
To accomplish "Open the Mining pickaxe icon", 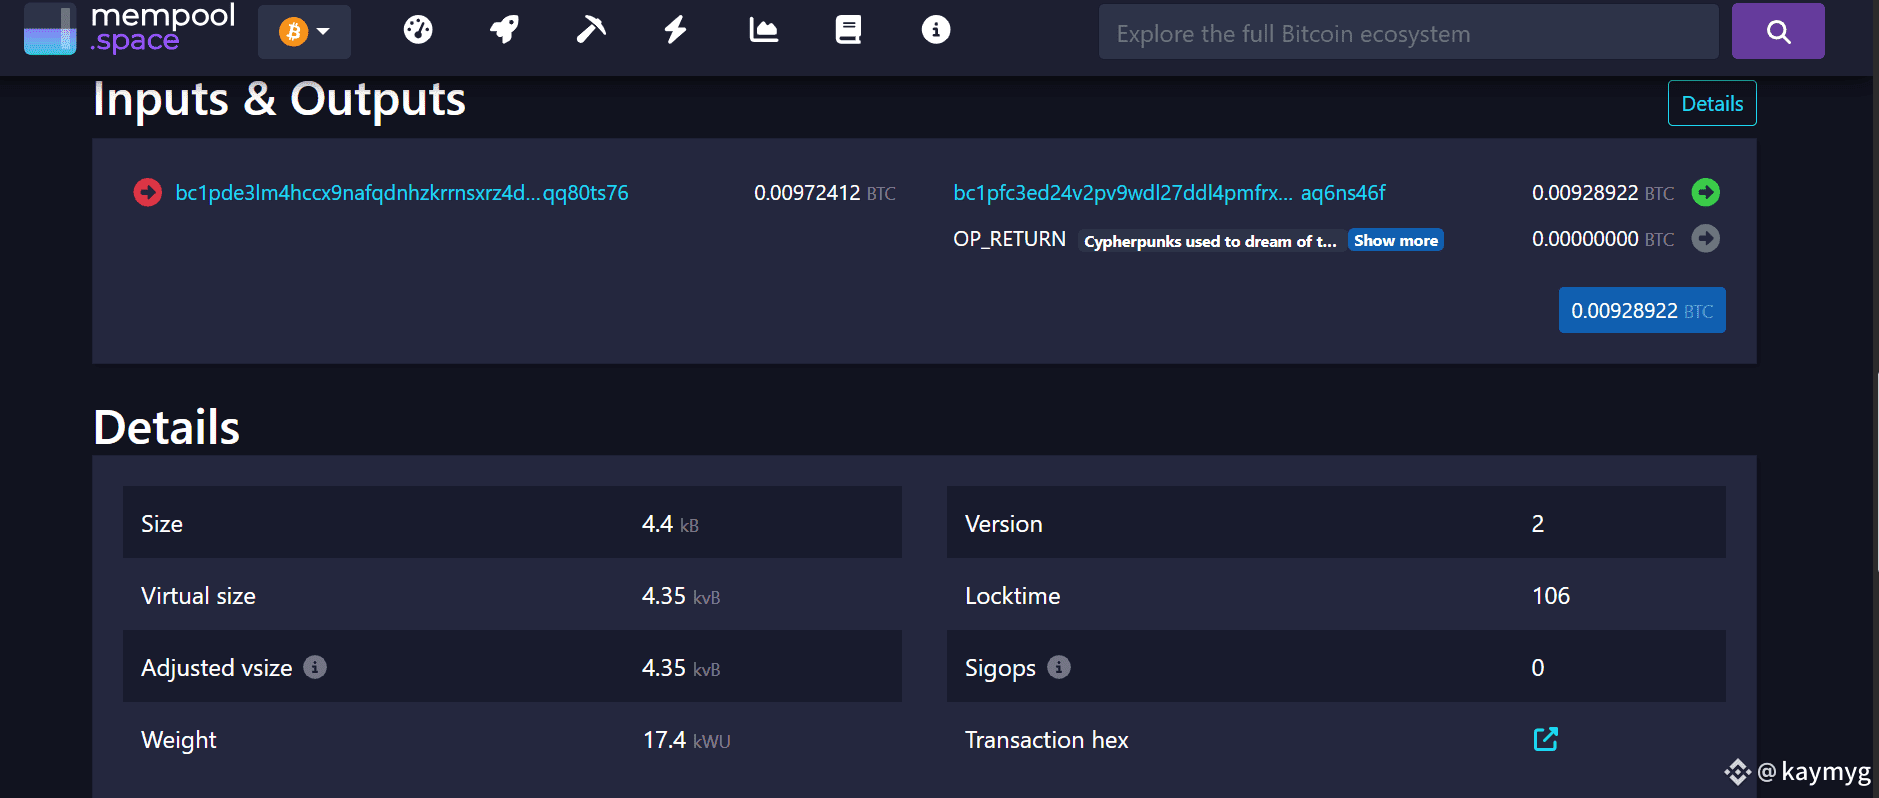I will [x=591, y=30].
